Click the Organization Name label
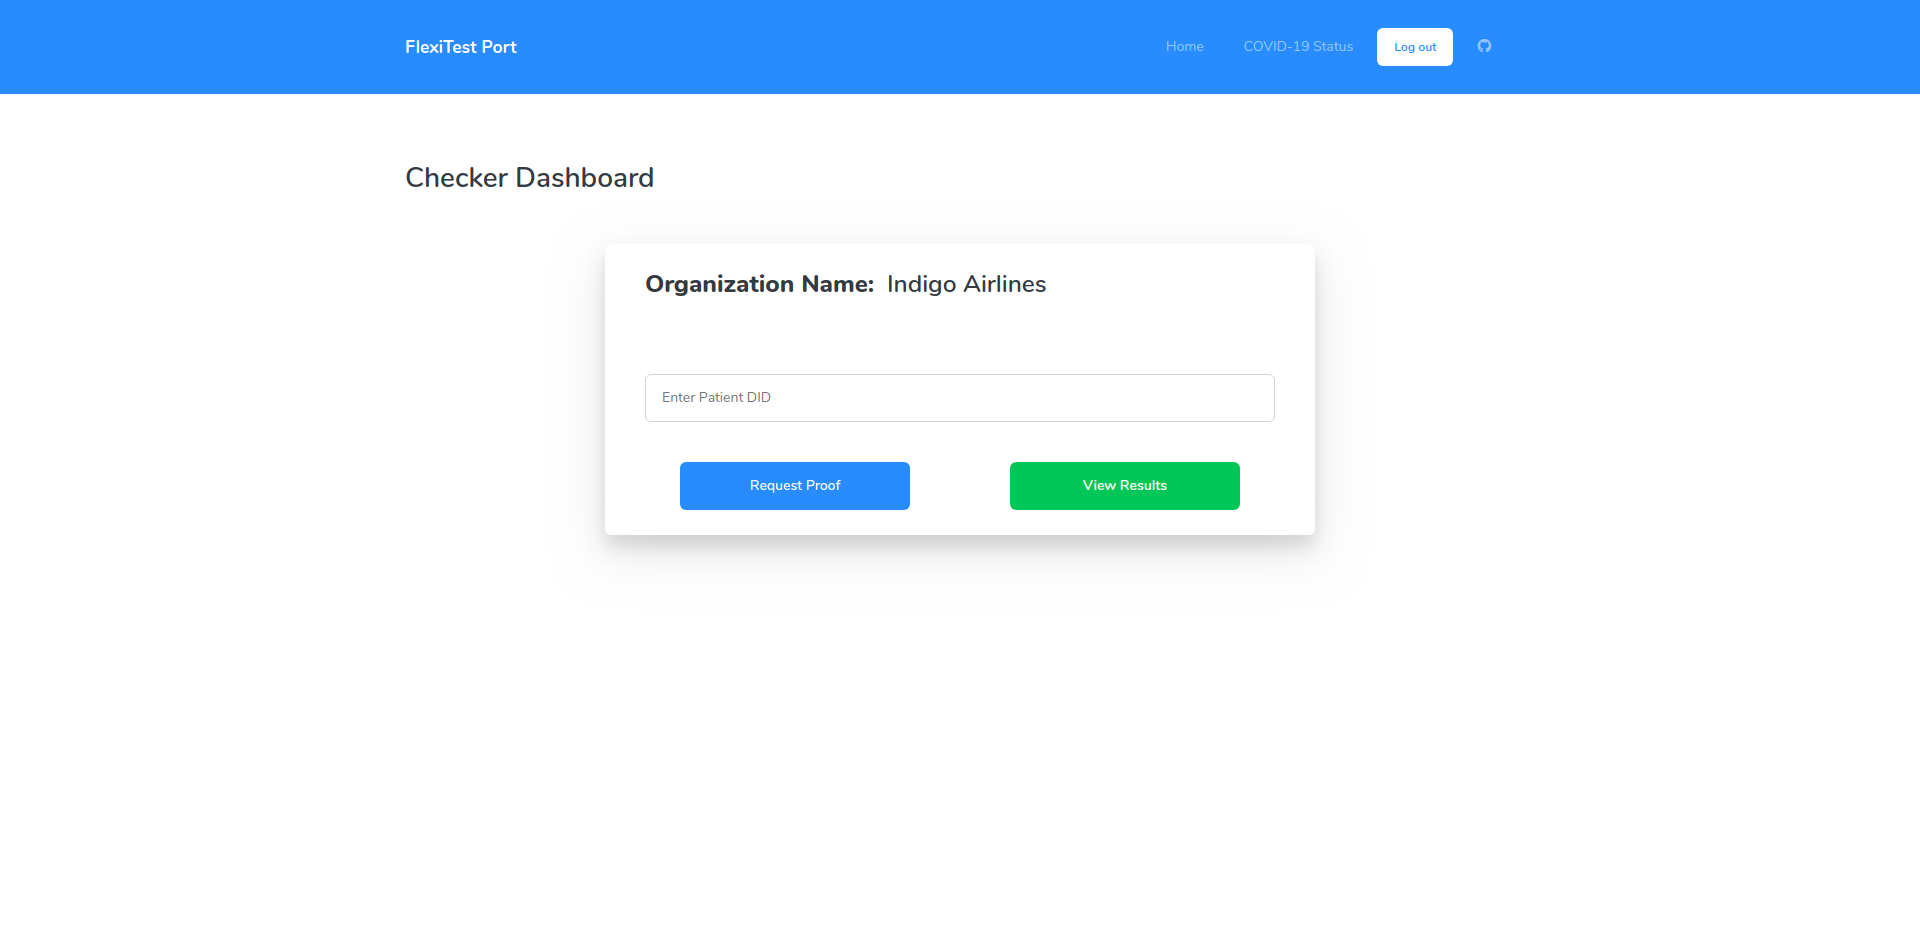1920x935 pixels. coord(760,284)
